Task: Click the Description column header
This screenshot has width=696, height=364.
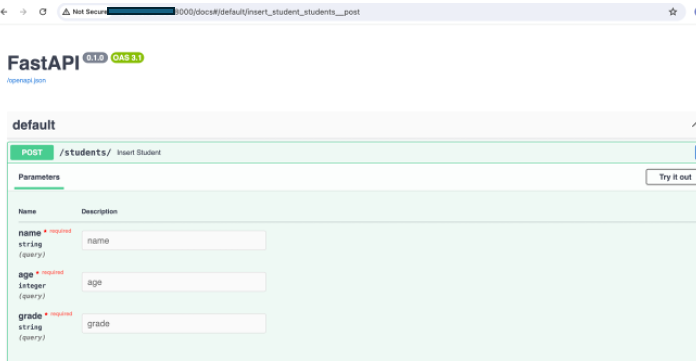Action: (x=99, y=211)
